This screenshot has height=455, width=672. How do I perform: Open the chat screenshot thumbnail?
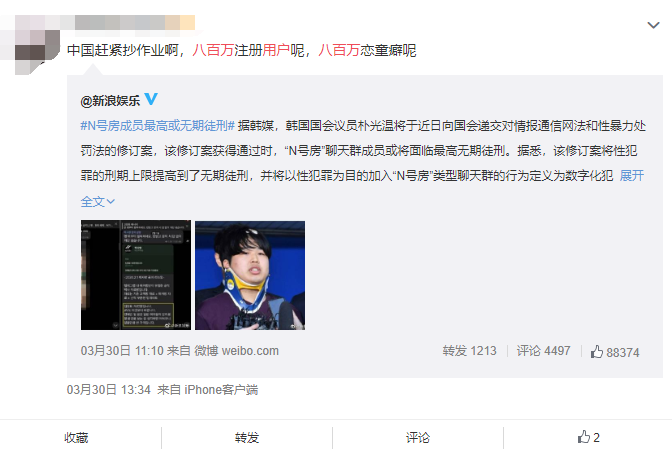136,275
